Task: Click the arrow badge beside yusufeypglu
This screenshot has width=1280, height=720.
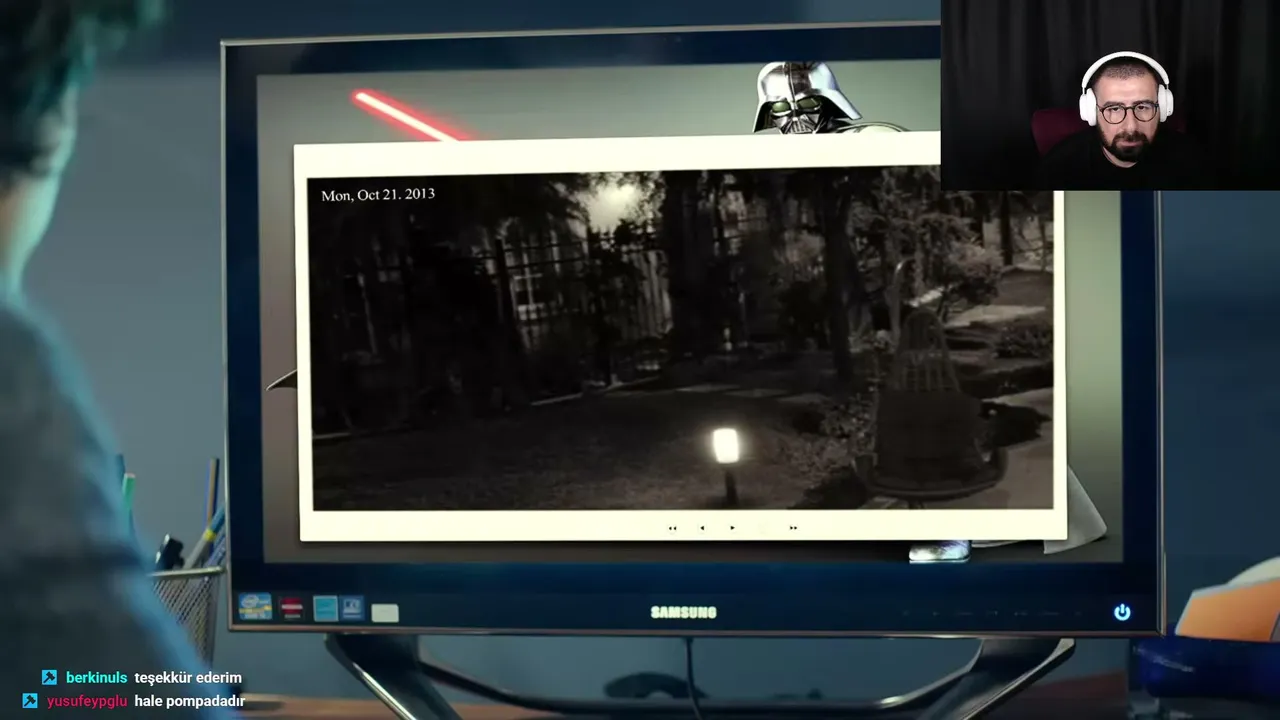Action: 30,701
